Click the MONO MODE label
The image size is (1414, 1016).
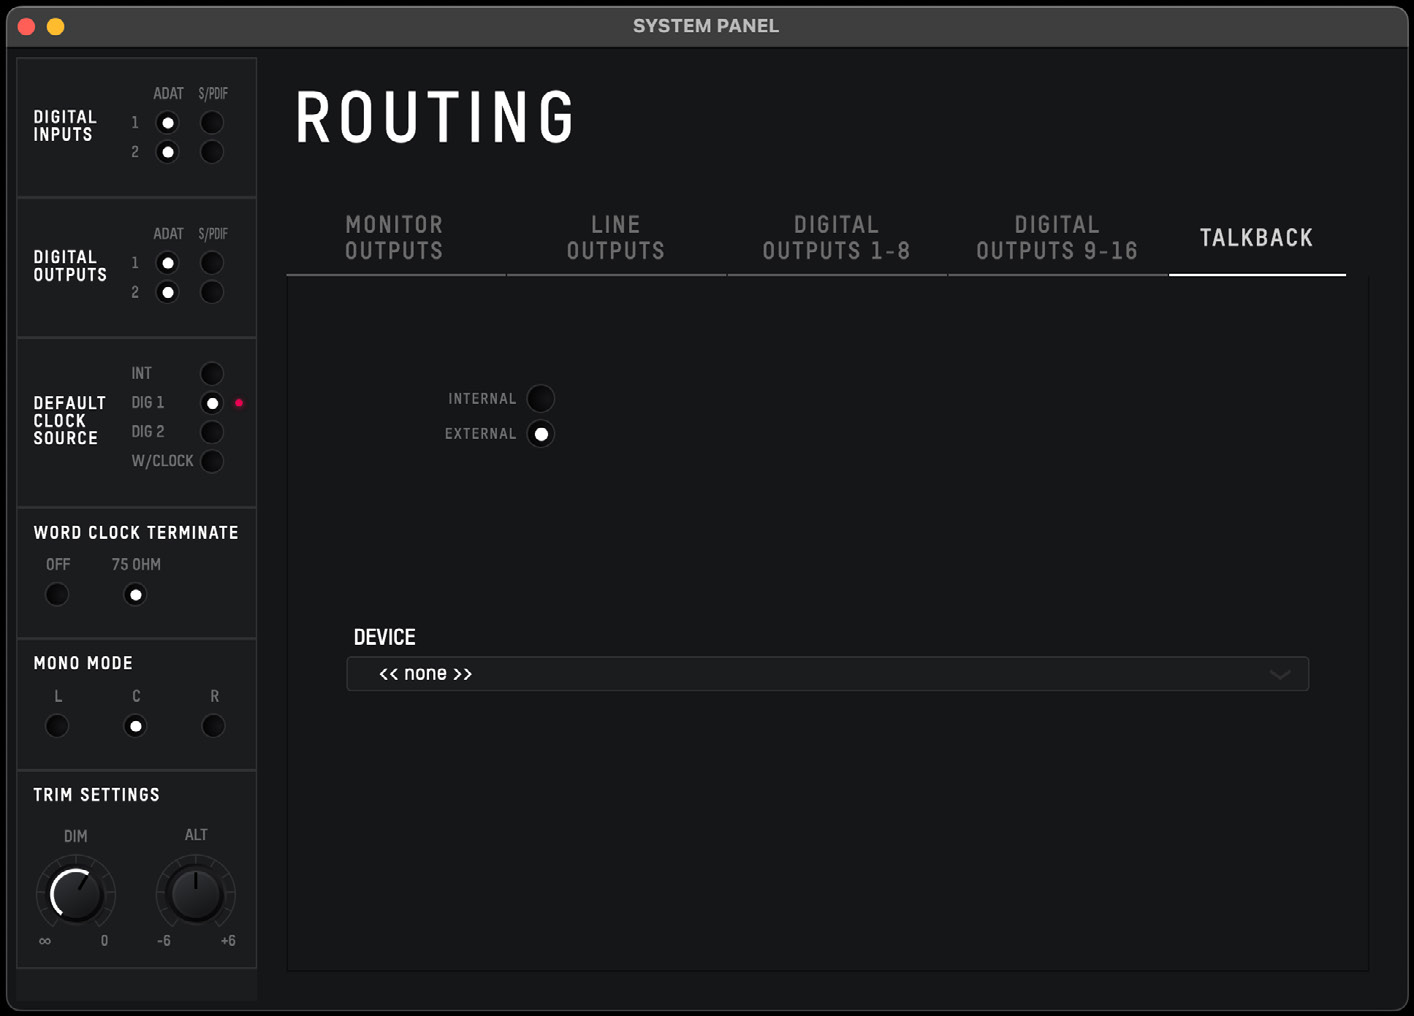pyautogui.click(x=83, y=663)
